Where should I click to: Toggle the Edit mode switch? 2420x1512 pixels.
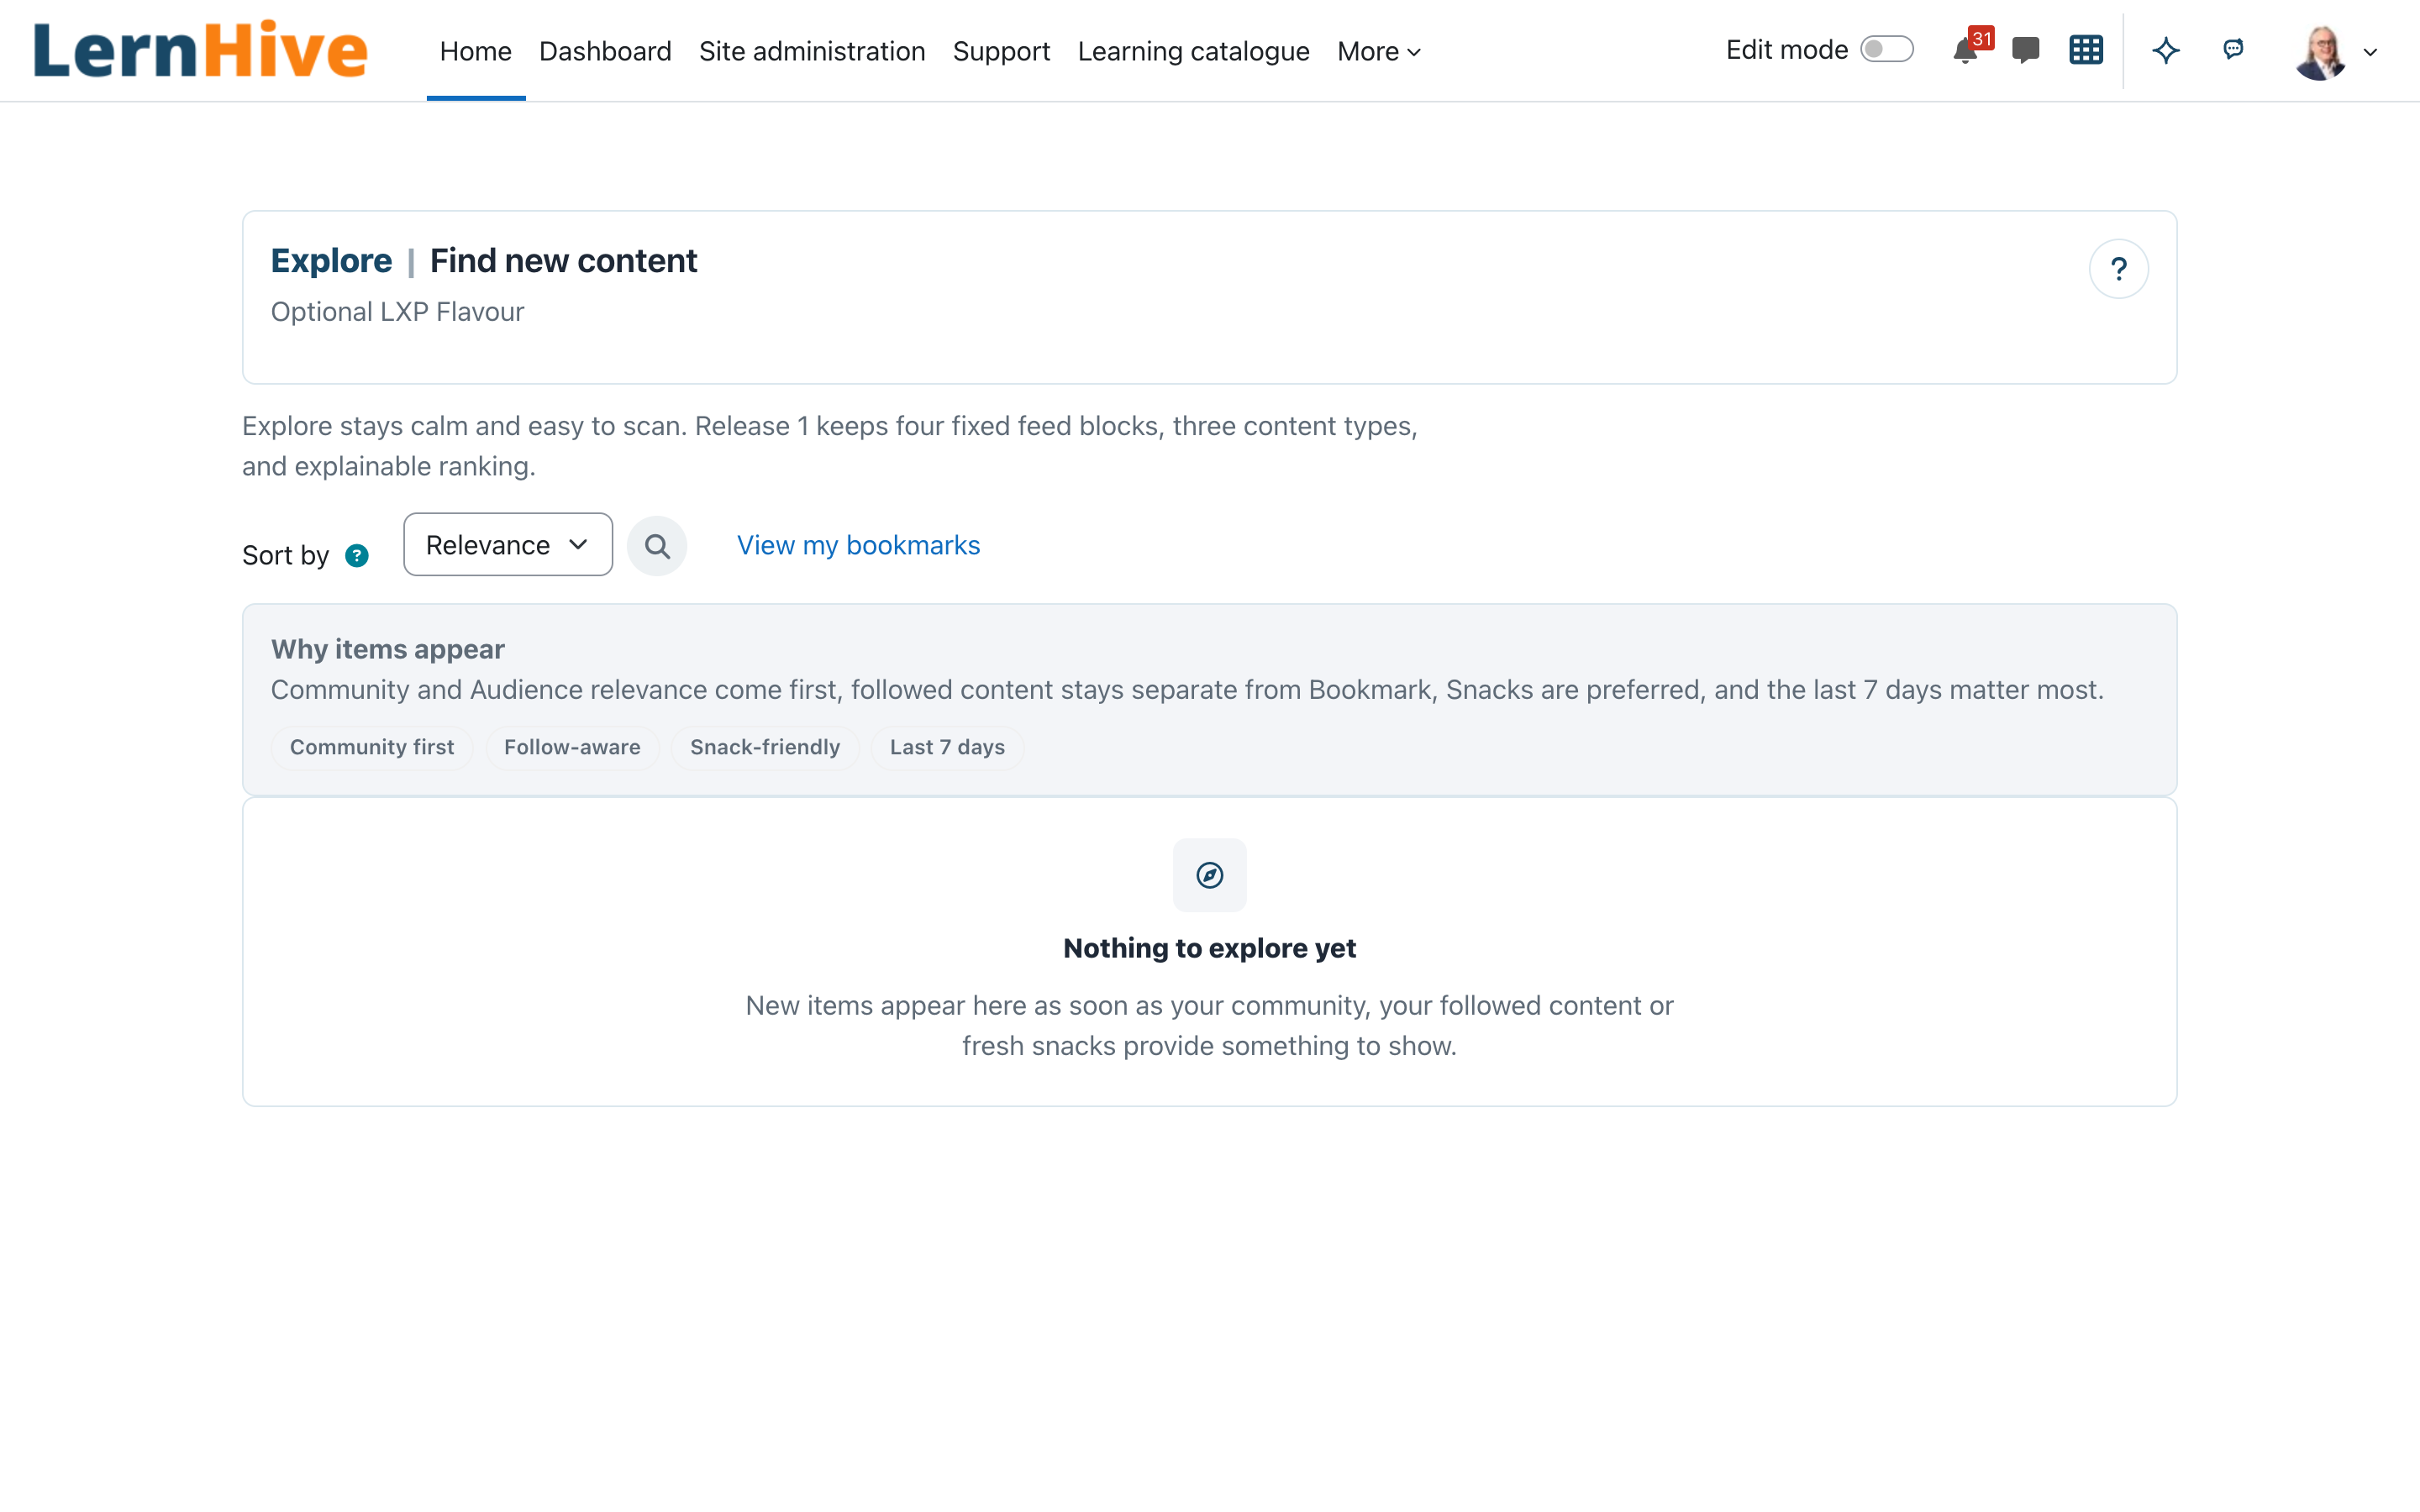point(1887,50)
